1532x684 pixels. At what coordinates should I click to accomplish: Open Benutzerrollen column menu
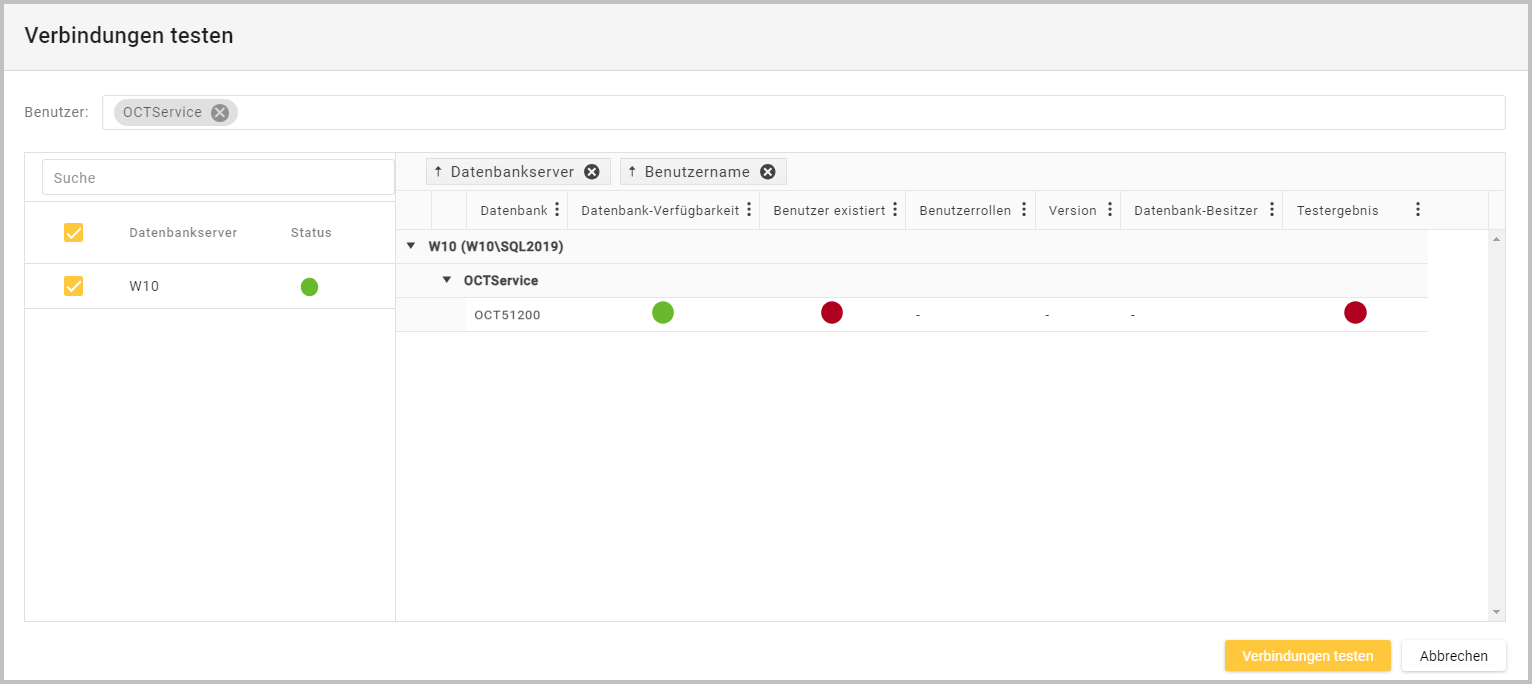point(1024,210)
